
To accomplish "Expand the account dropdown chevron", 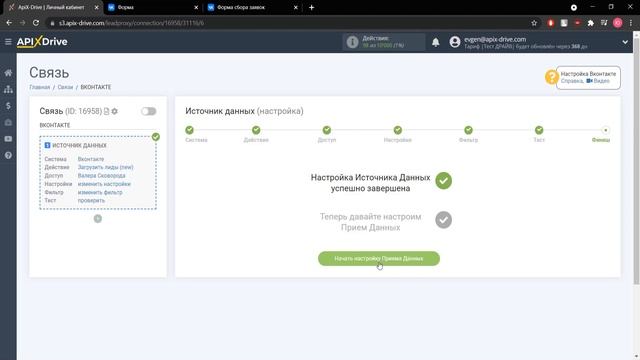I will pyautogui.click(x=625, y=42).
